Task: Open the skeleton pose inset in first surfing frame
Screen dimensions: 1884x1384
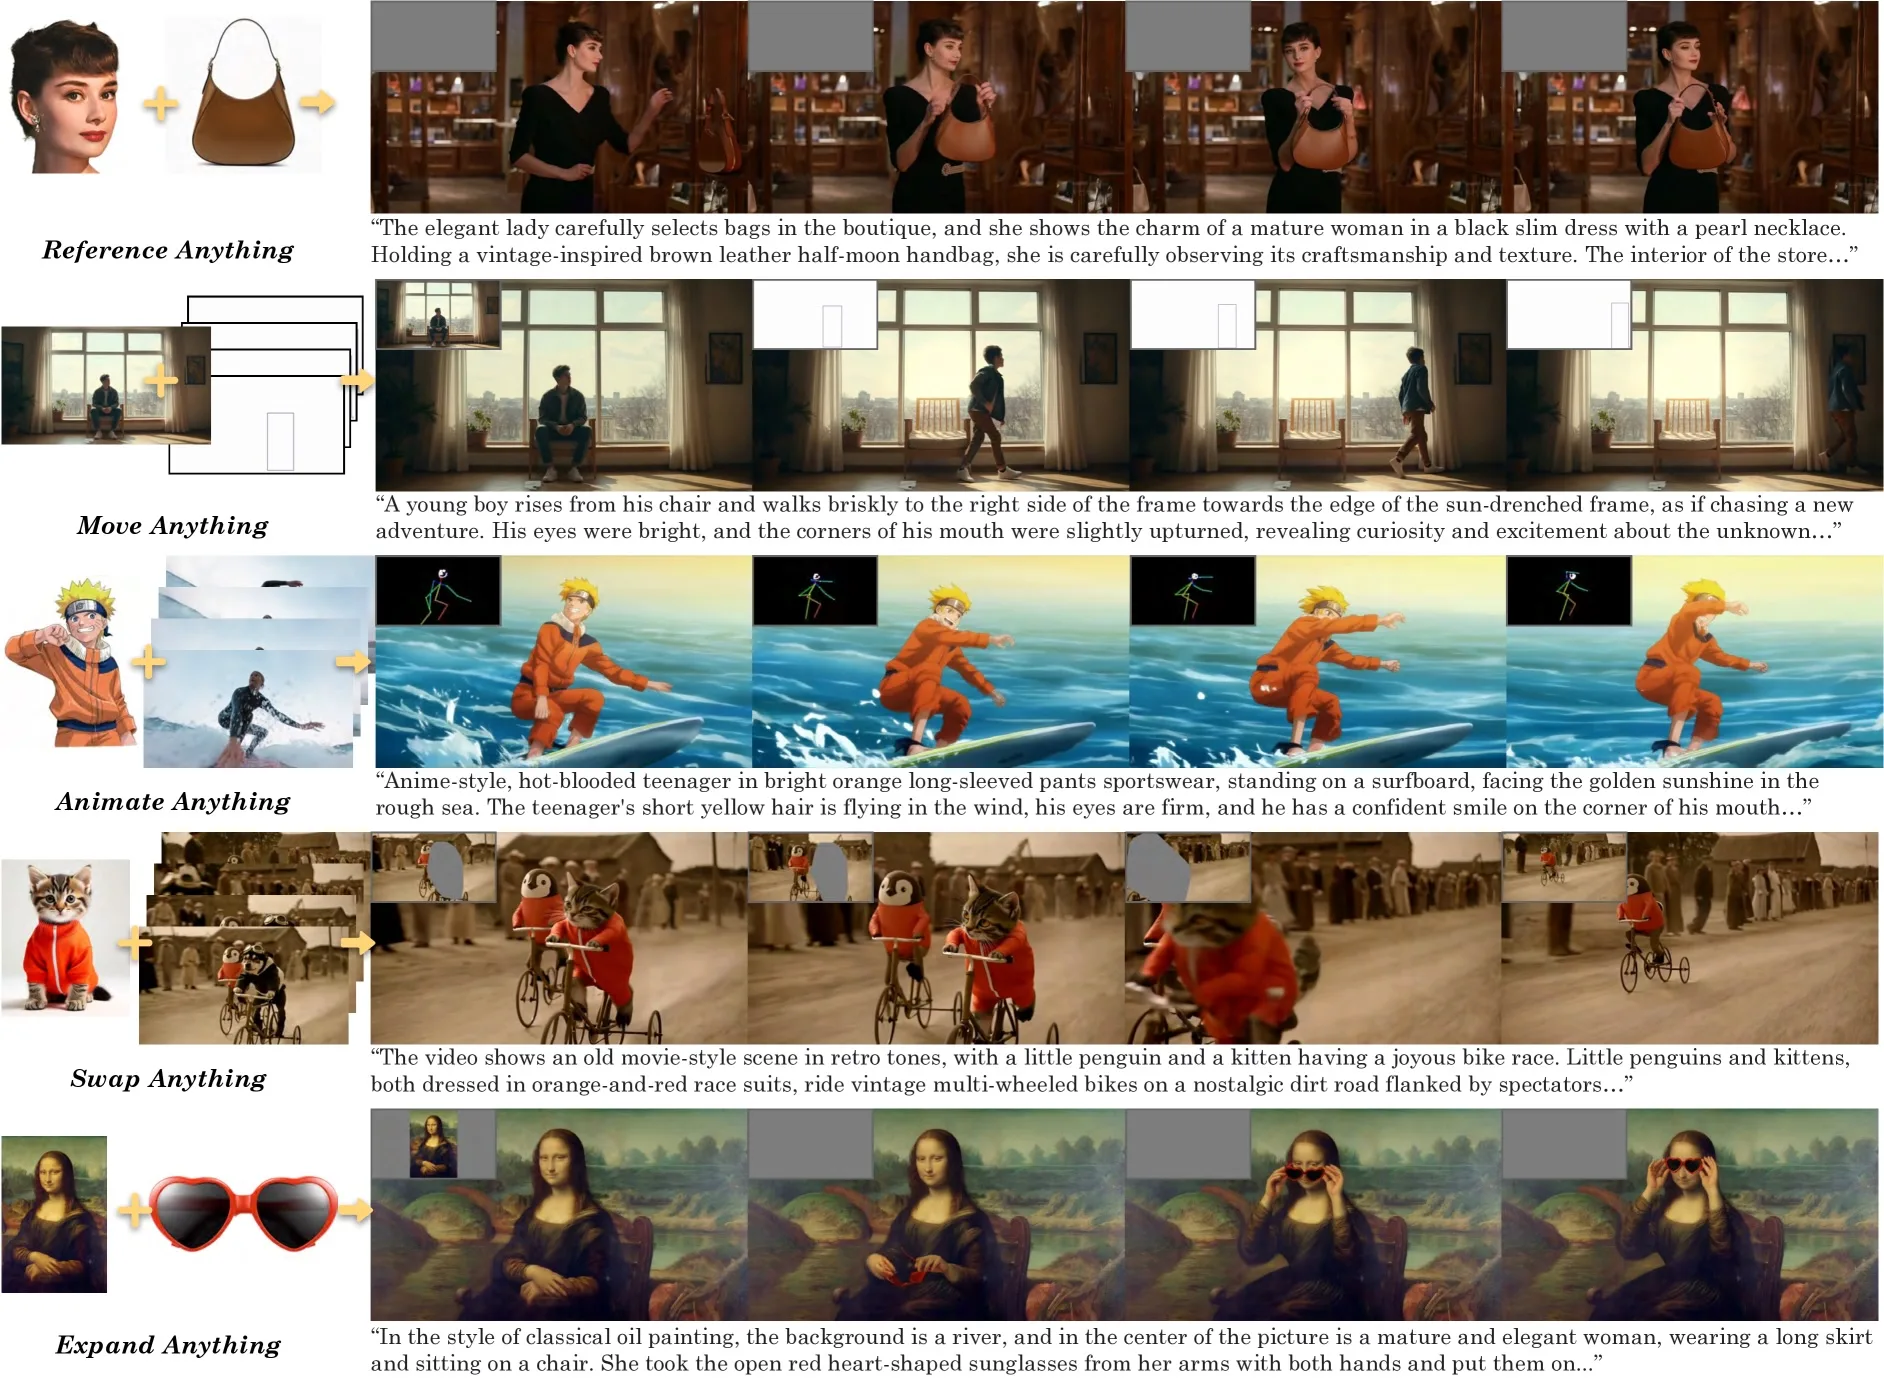Action: 437,591
